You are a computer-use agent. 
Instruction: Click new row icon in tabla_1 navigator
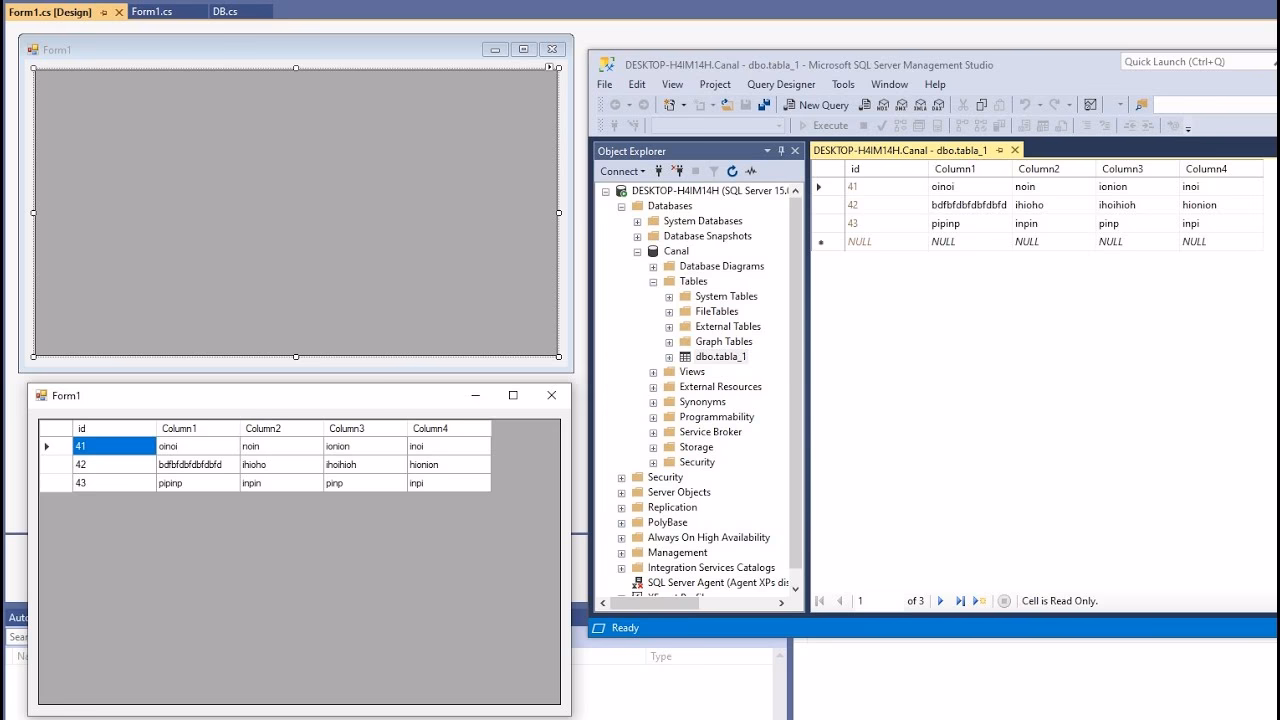[x=981, y=601]
